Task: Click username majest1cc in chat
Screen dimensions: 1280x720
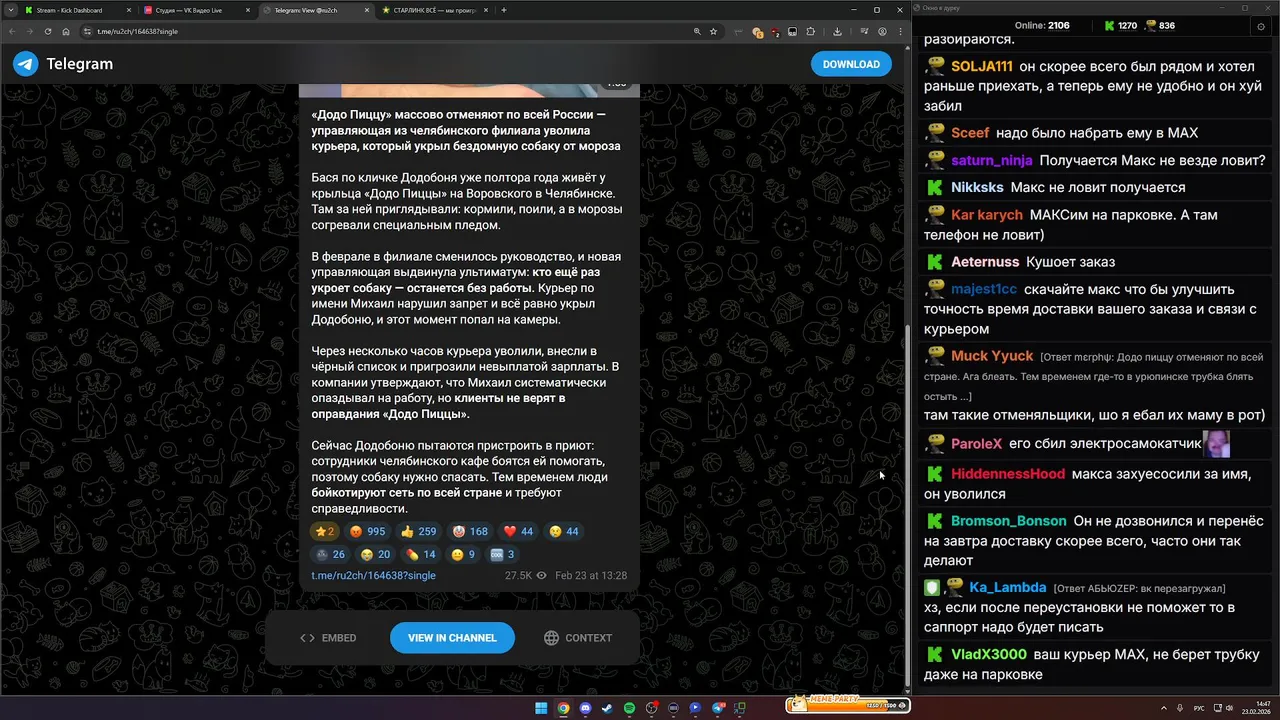Action: point(984,289)
